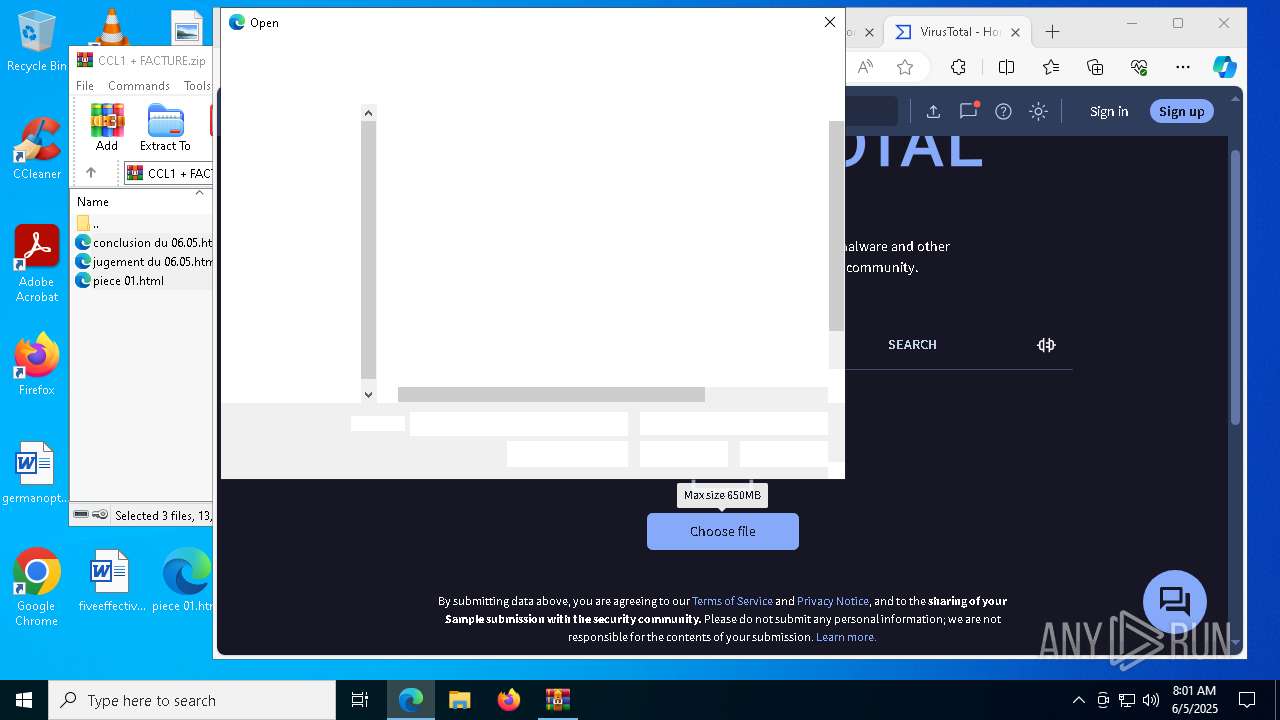Select the SEARCH tab on VirusTotal
1280x720 pixels.
coord(912,345)
